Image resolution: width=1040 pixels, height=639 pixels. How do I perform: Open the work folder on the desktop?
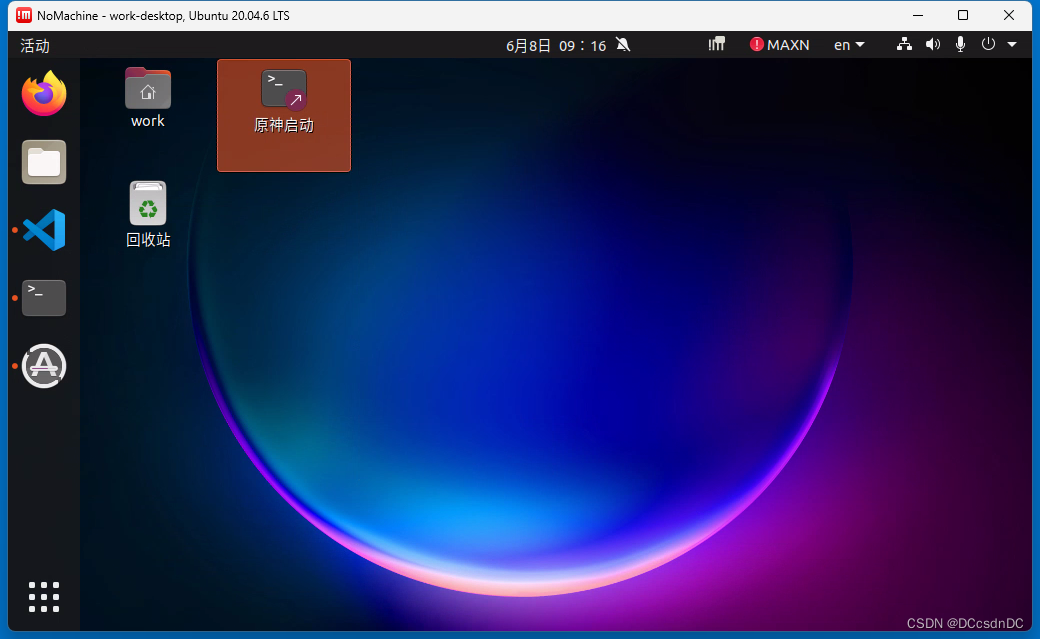point(147,88)
